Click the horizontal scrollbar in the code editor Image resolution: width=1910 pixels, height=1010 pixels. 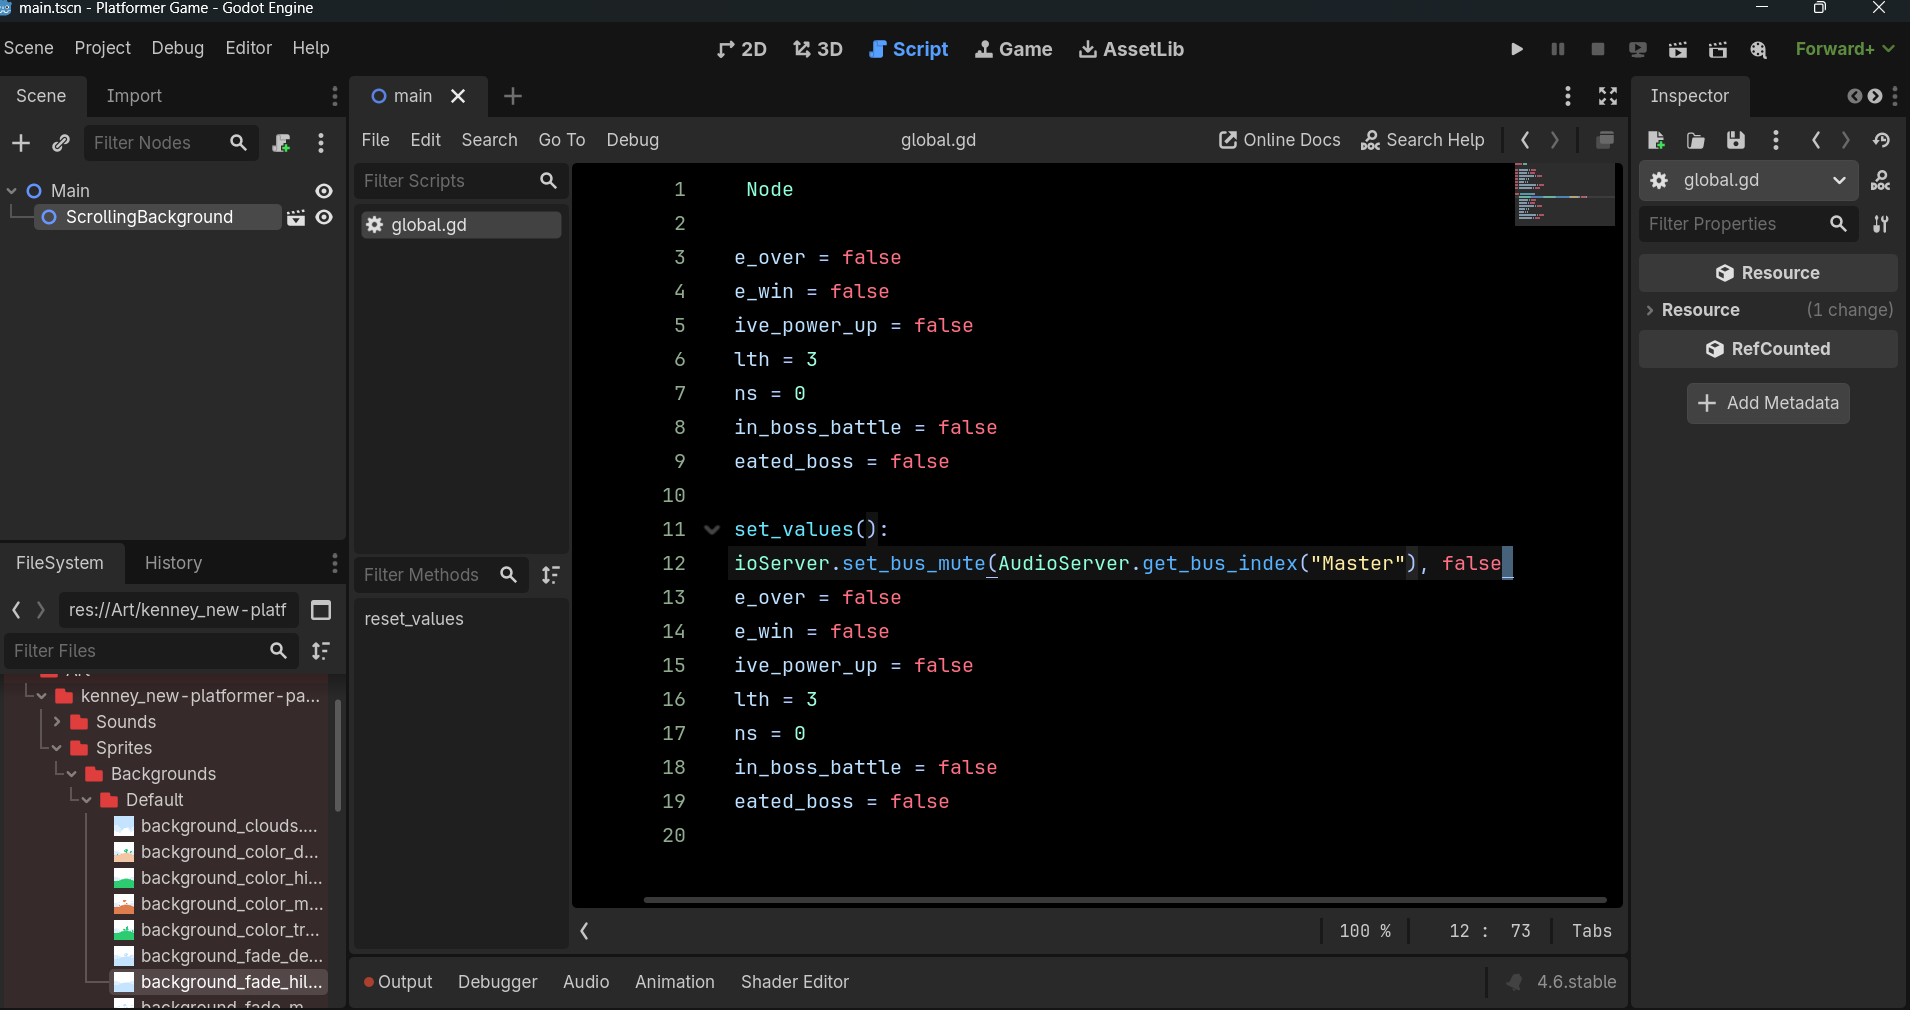(1124, 900)
